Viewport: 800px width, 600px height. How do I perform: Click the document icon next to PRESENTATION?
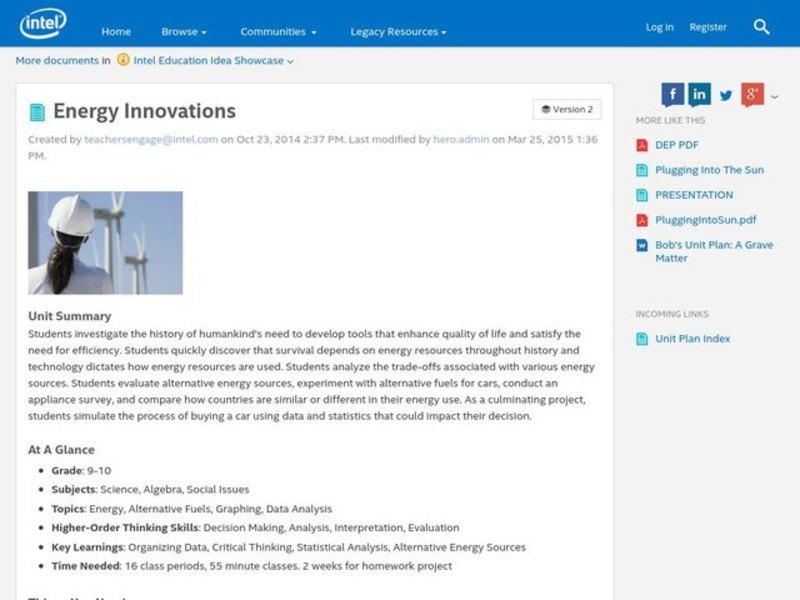pos(641,194)
